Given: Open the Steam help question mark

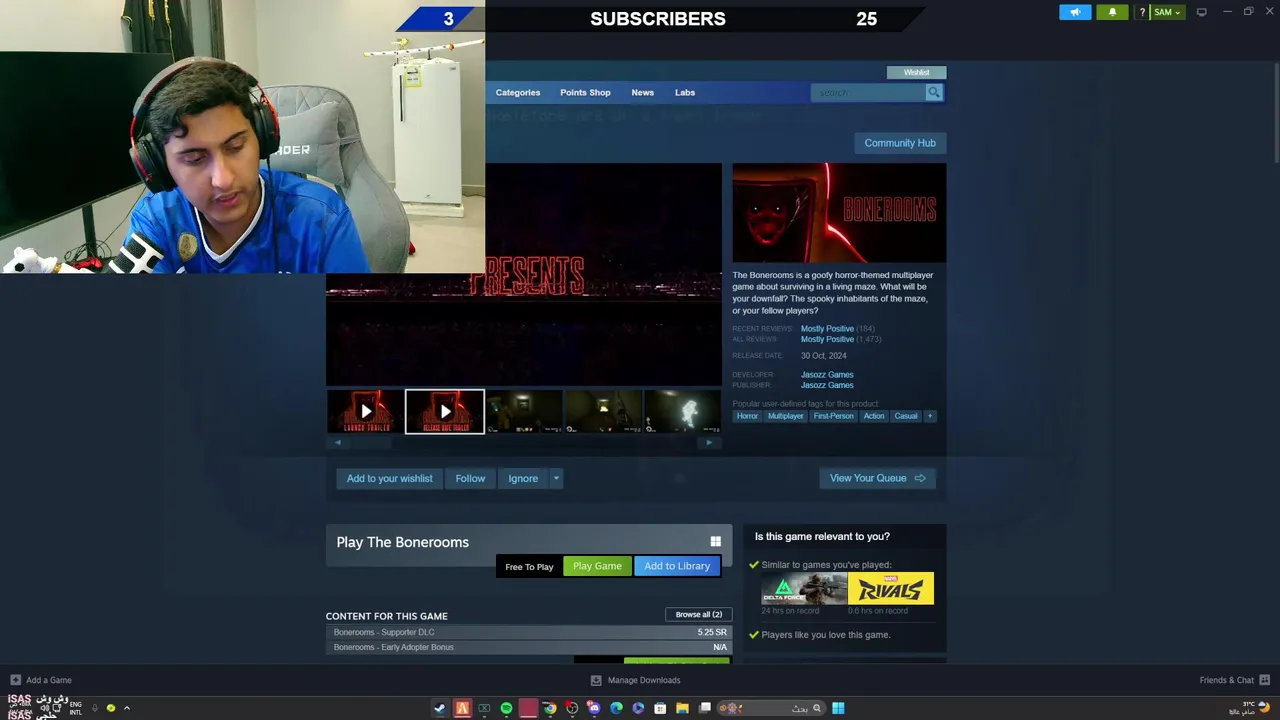Looking at the screenshot, I should pyautogui.click(x=1142, y=12).
